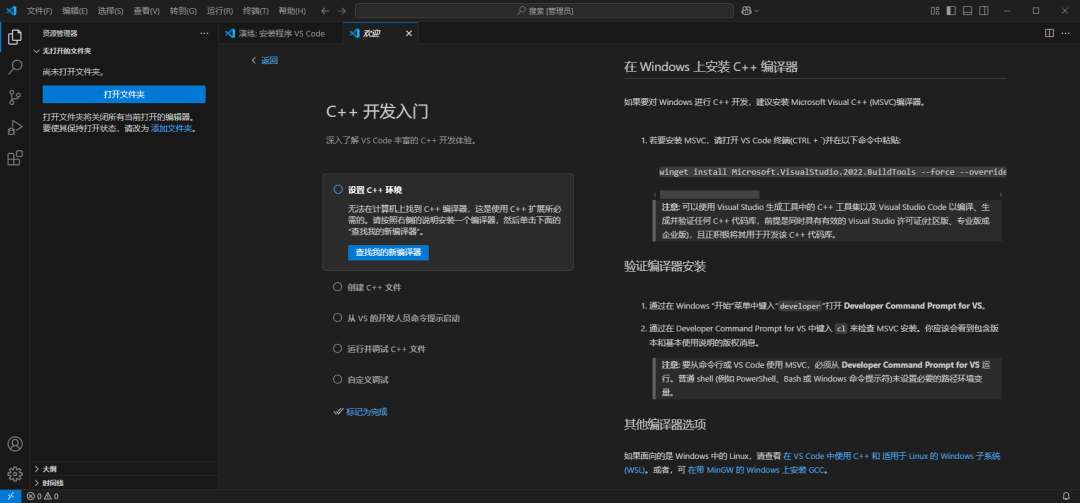The width and height of the screenshot is (1080, 503).
Task: Collapse the 无打开的文件夹 section
Action: [124, 51]
